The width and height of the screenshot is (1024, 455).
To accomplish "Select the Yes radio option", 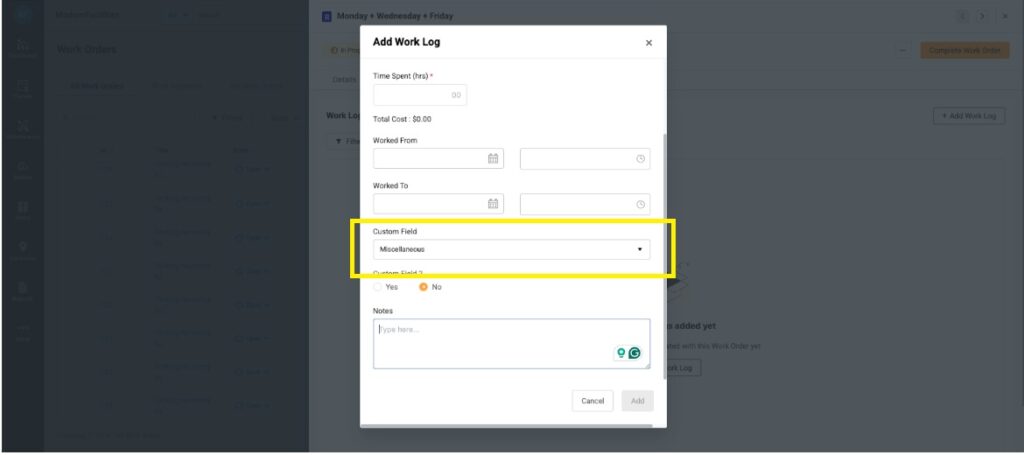I will click(x=377, y=287).
